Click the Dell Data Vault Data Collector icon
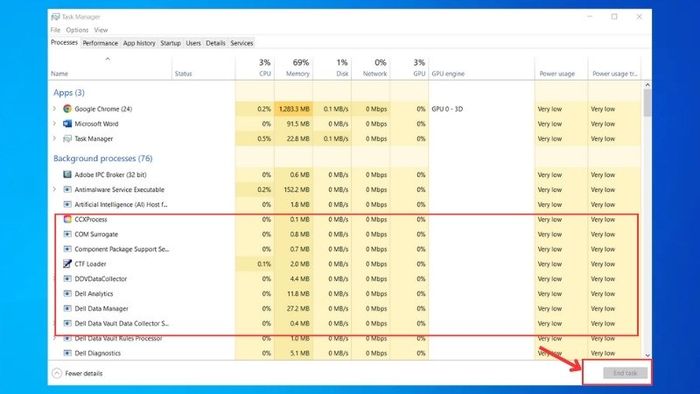The image size is (700, 394). pyautogui.click(x=67, y=323)
